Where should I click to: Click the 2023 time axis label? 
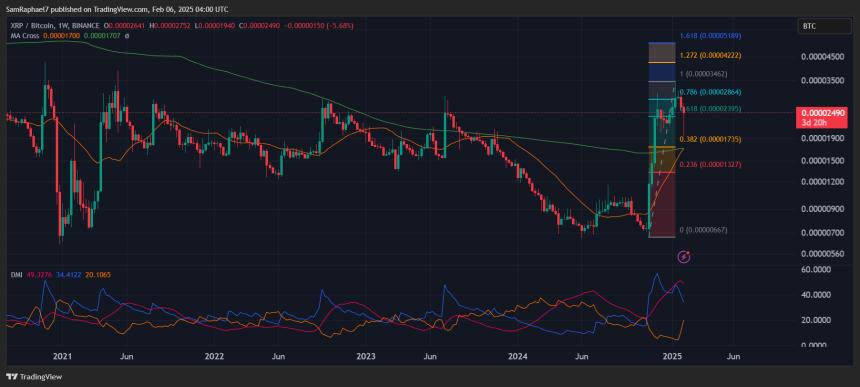pyautogui.click(x=366, y=356)
